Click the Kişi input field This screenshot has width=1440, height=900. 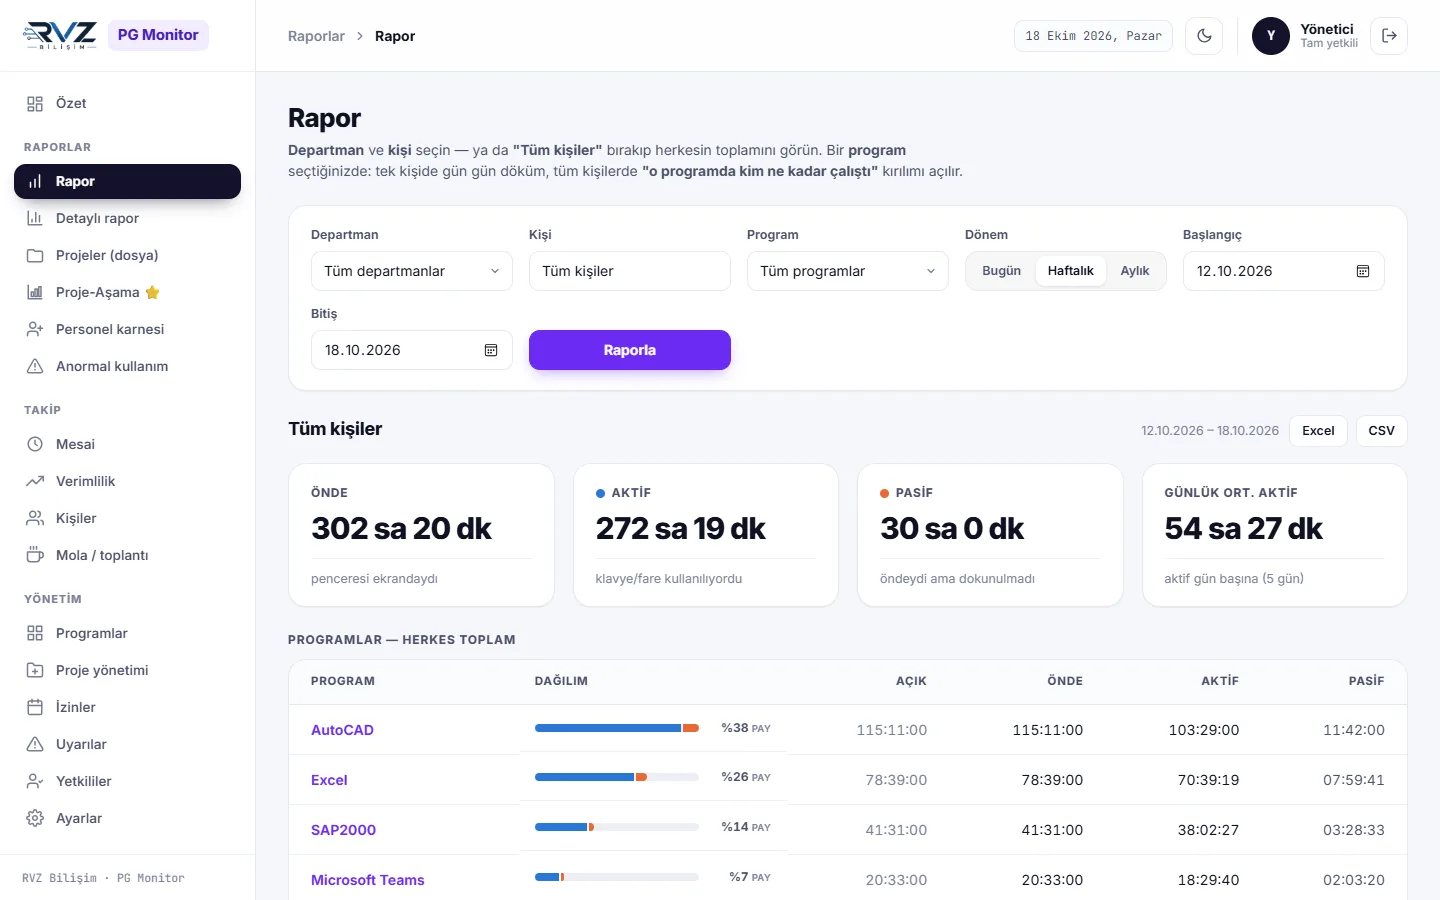pyautogui.click(x=630, y=271)
